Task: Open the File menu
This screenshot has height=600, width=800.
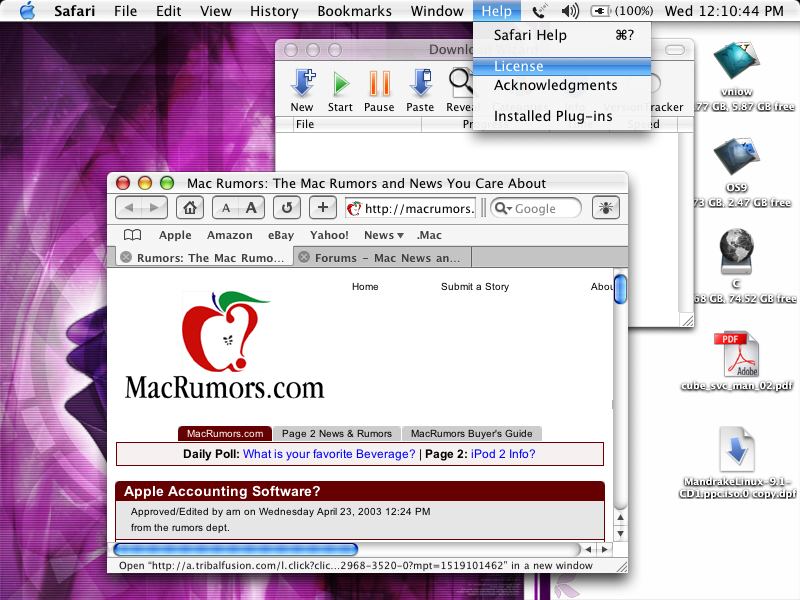Action: click(126, 11)
